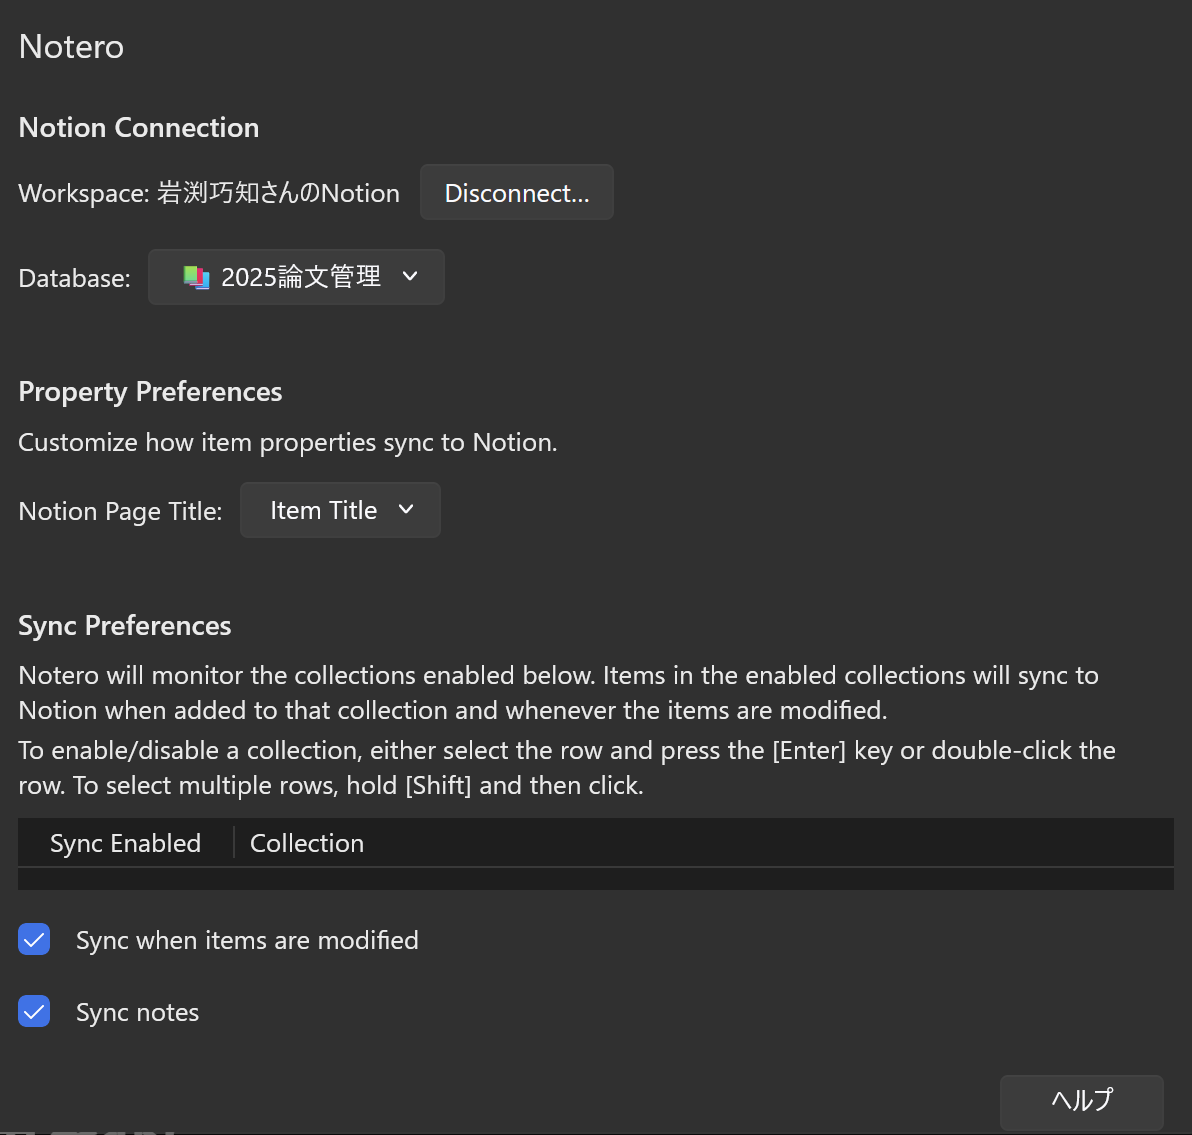Expand the Item Title dropdown
The height and width of the screenshot is (1135, 1192).
pos(340,510)
